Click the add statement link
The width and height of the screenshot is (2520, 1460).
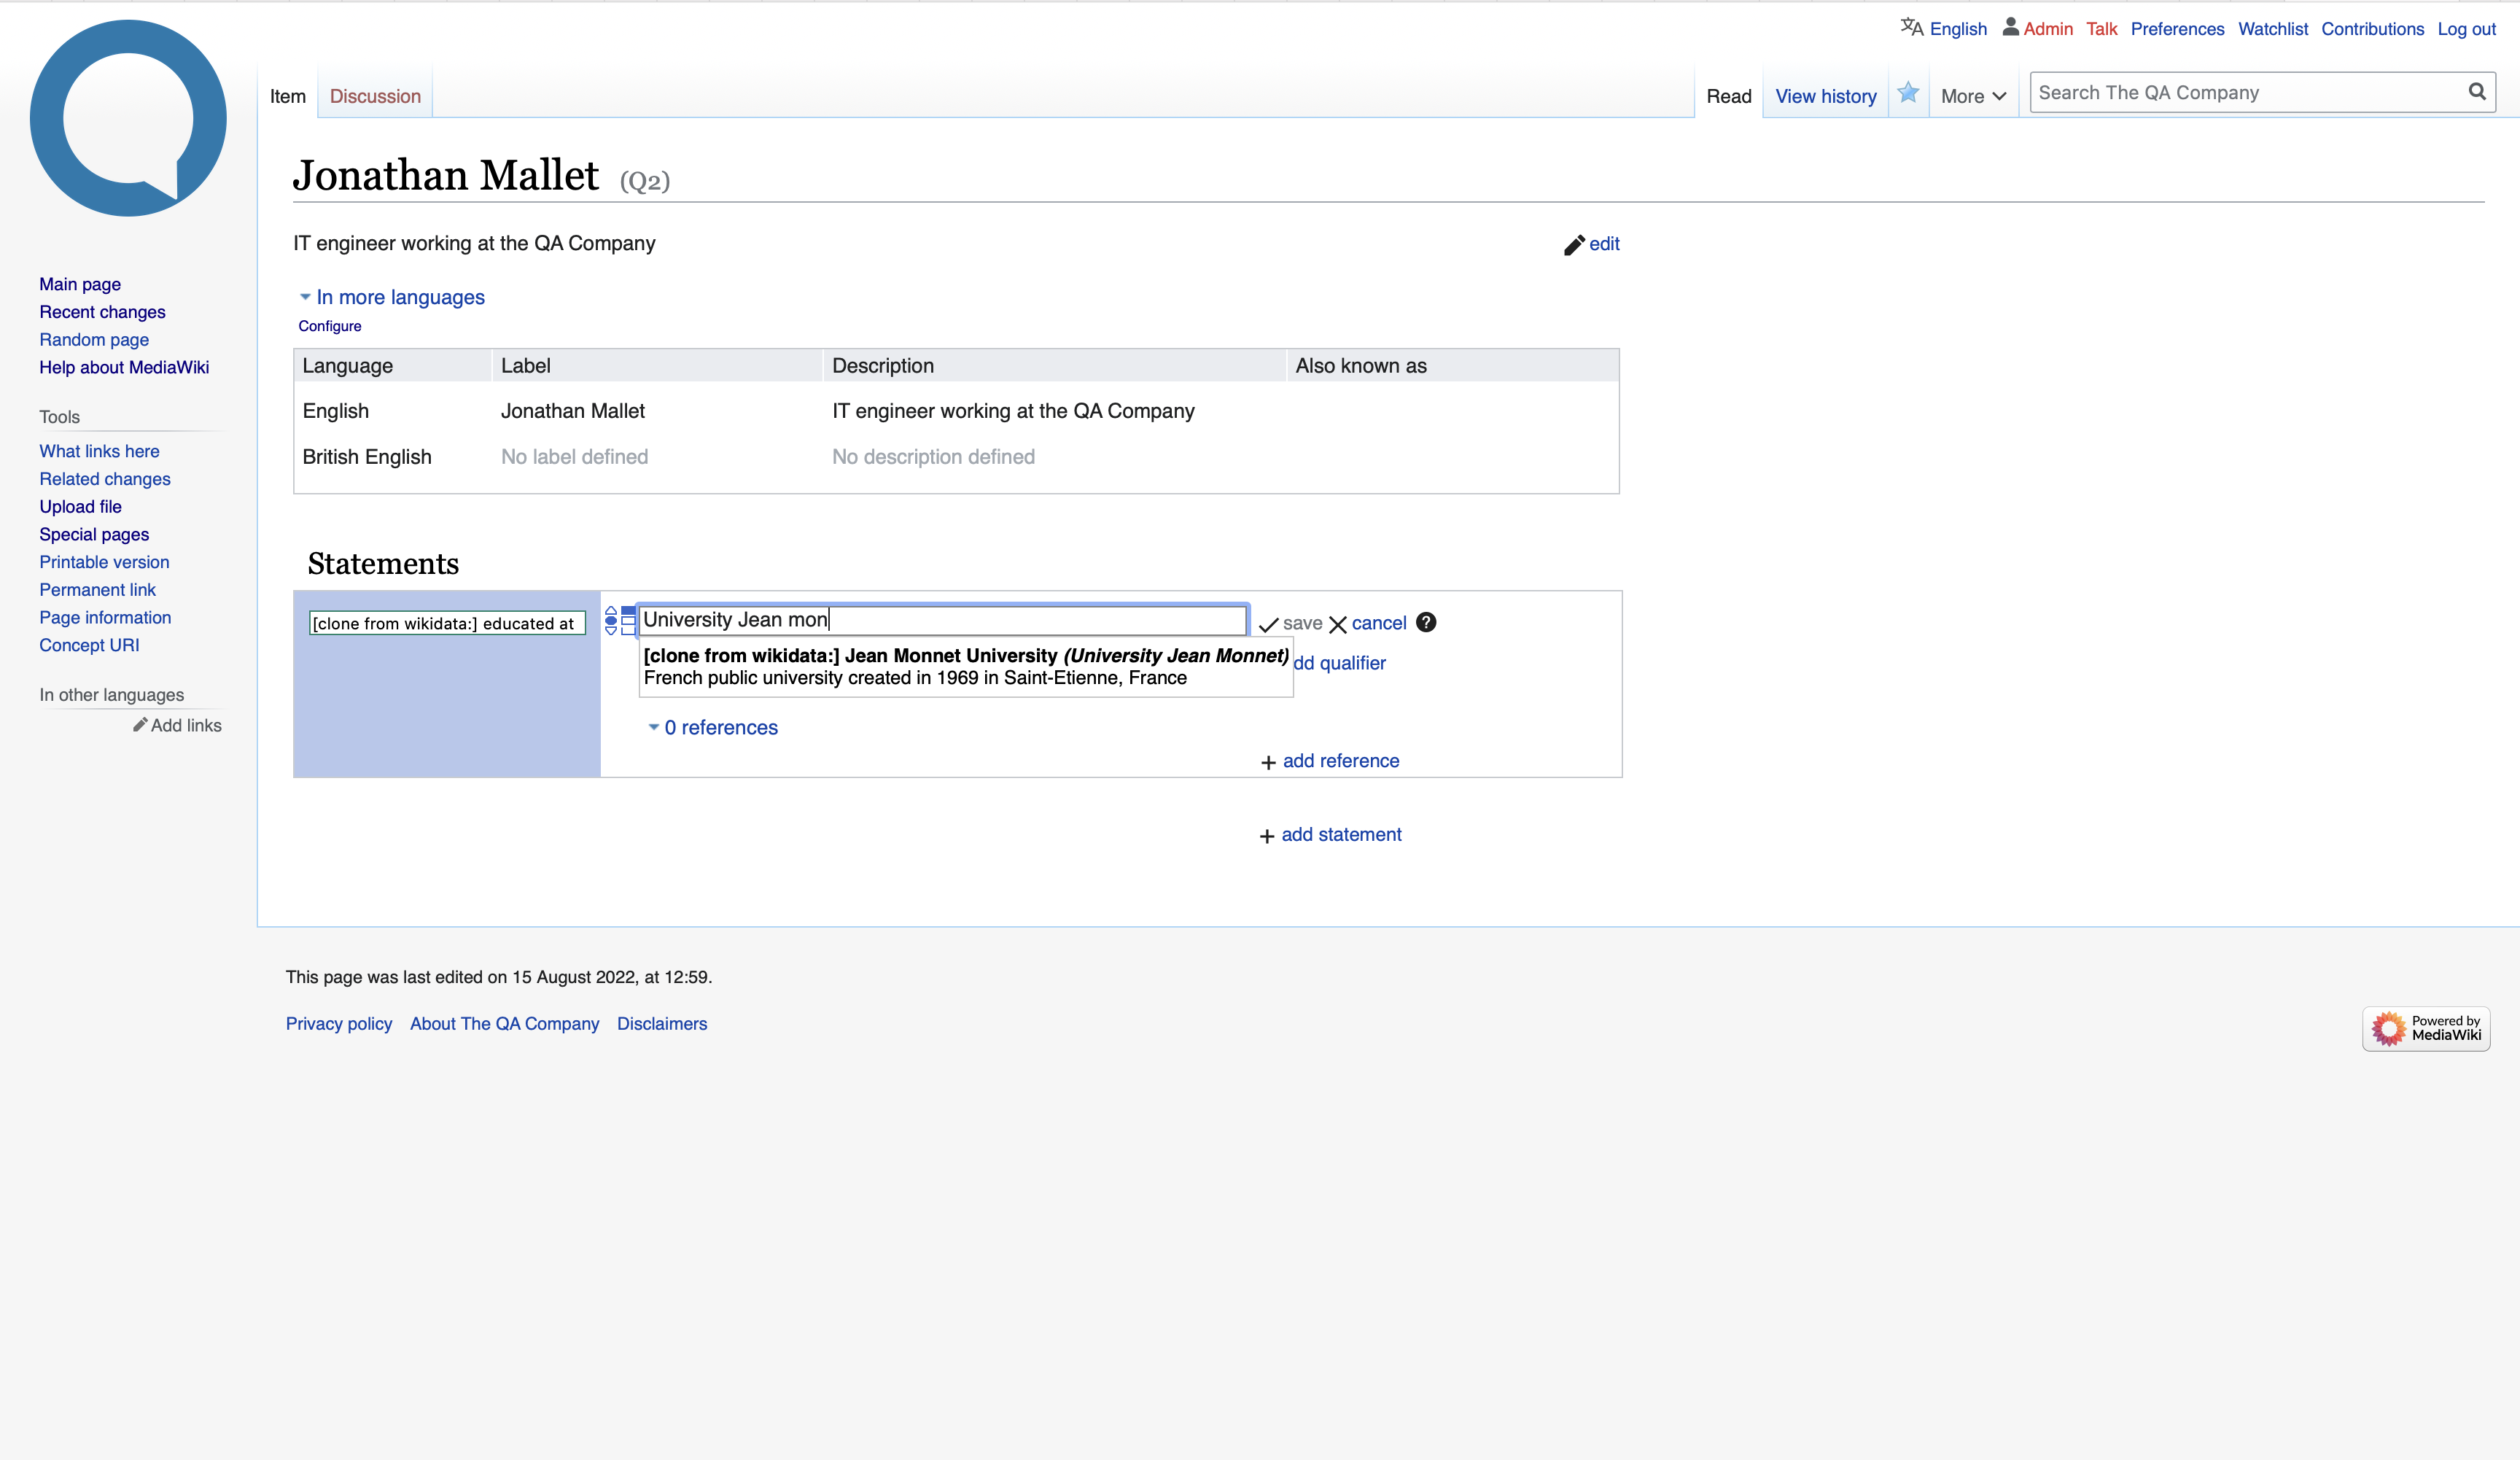click(1341, 835)
